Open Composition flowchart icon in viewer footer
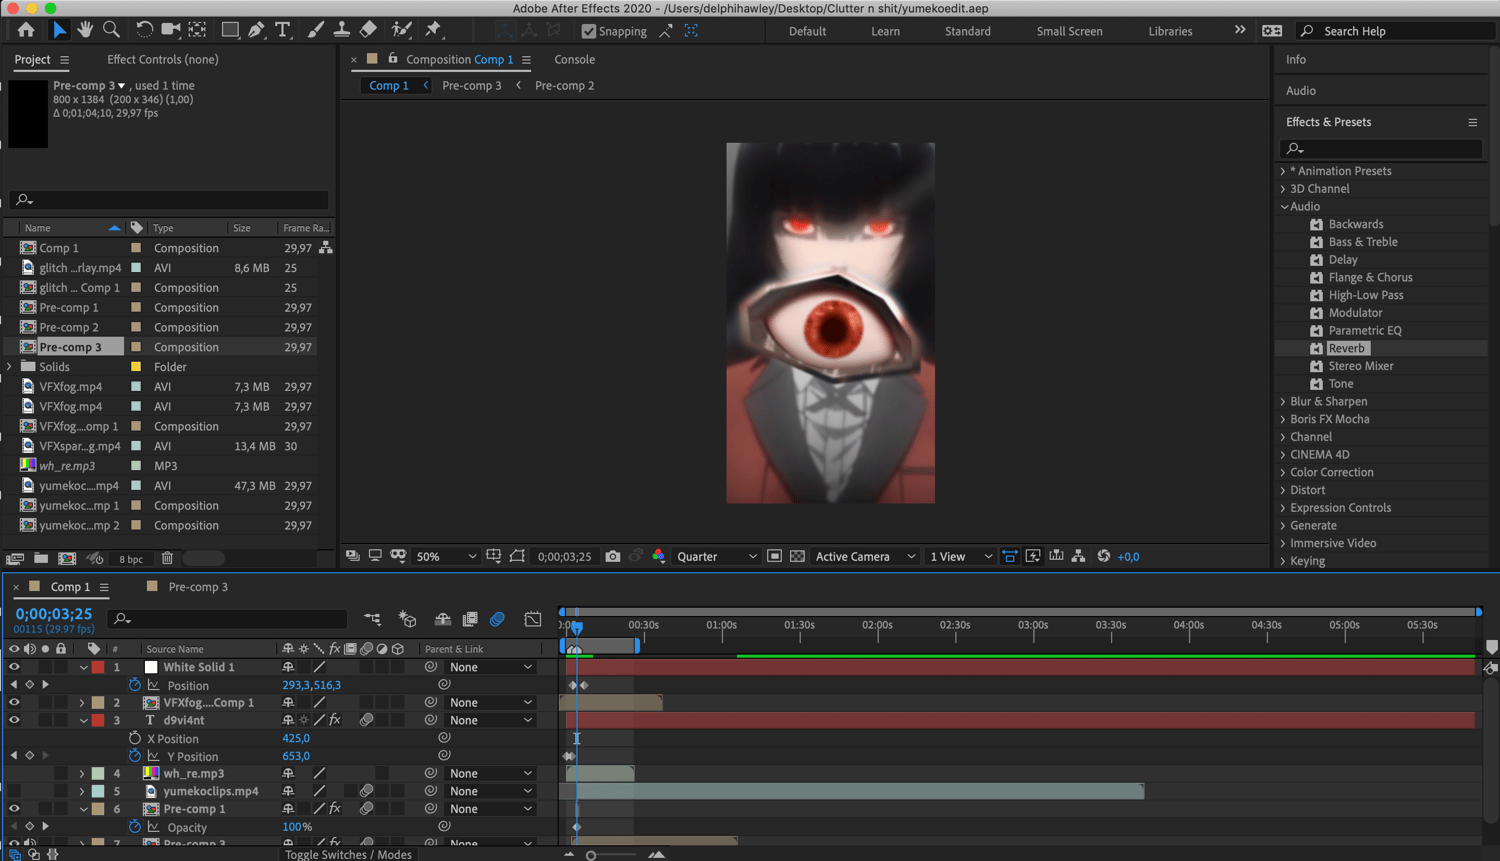 (1078, 556)
